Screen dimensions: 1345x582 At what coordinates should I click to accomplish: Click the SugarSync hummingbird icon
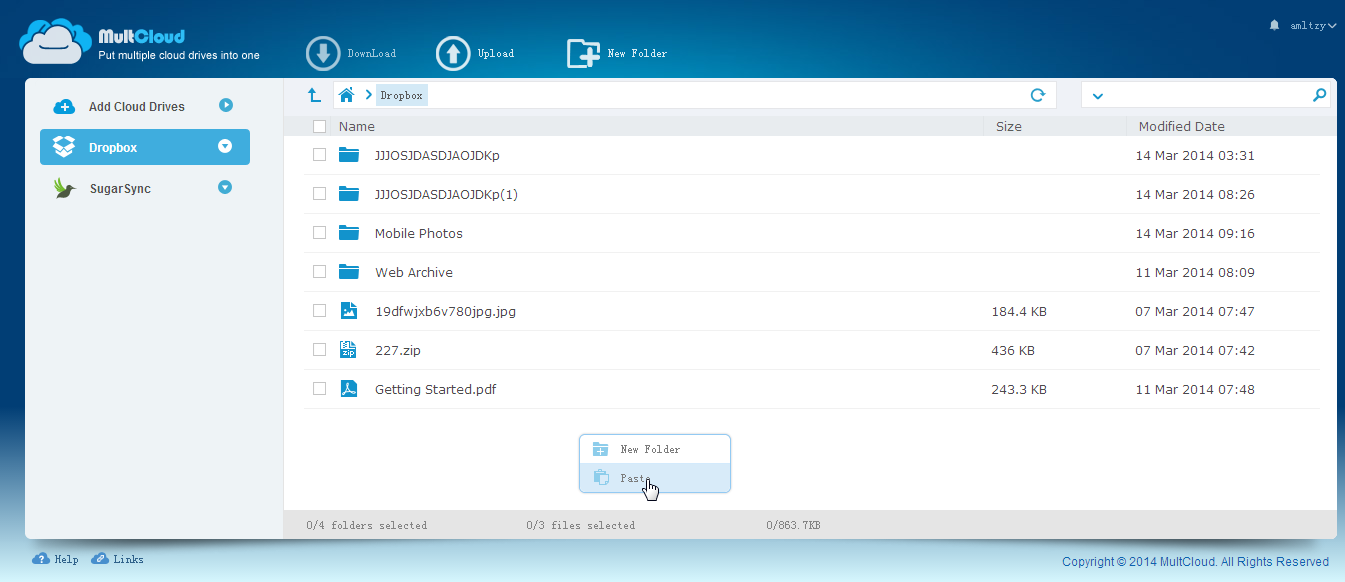click(65, 188)
